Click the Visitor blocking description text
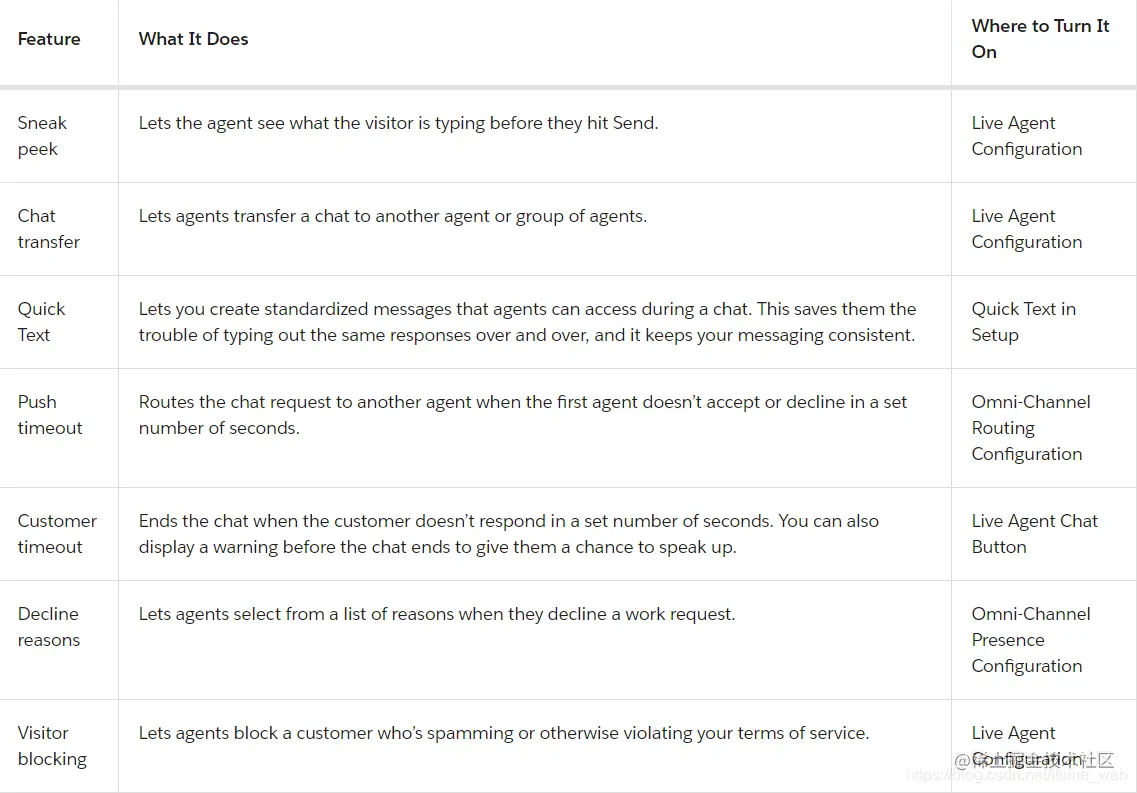 [504, 733]
